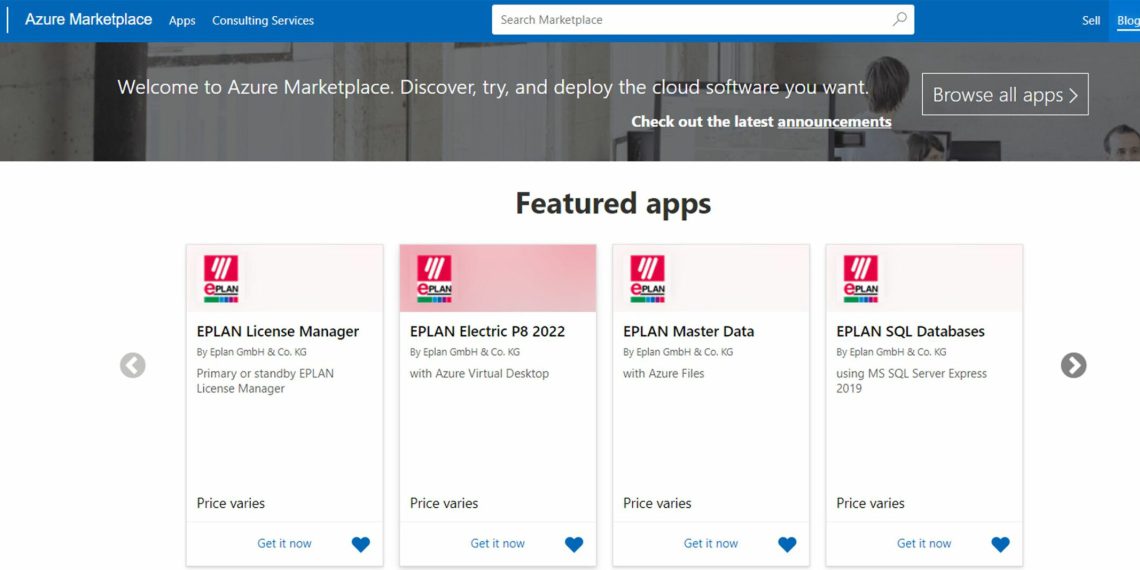Click the search magnifier icon
Viewport: 1140px width, 570px height.
coord(899,19)
